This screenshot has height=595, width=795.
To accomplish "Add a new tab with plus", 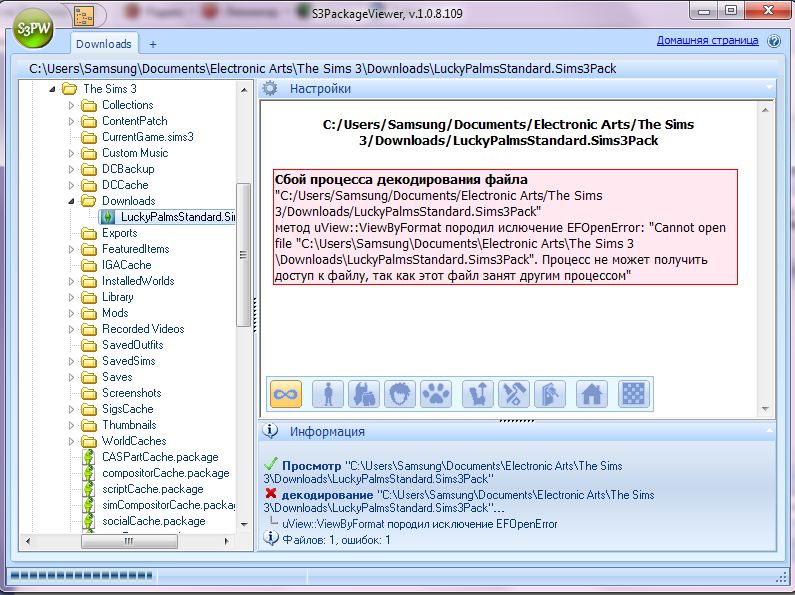I will point(153,44).
